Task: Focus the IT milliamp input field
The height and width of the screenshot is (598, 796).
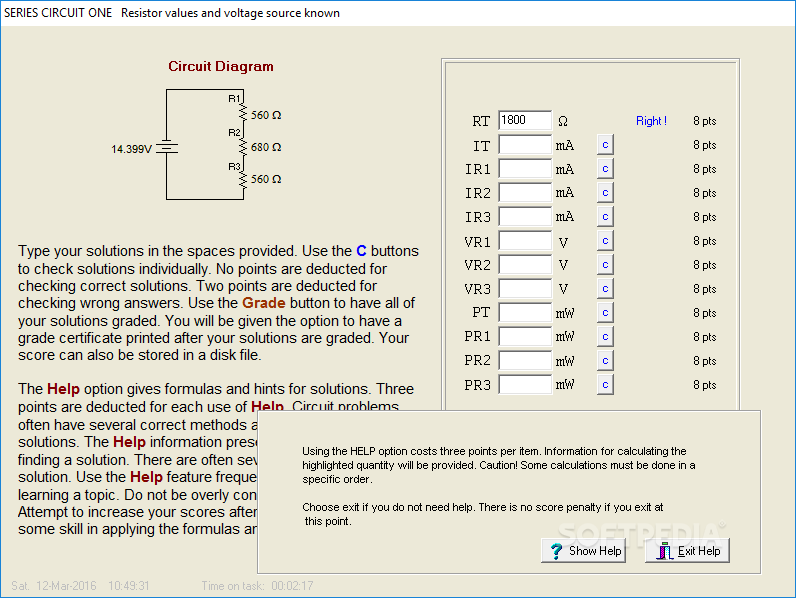Action: pyautogui.click(x=525, y=145)
